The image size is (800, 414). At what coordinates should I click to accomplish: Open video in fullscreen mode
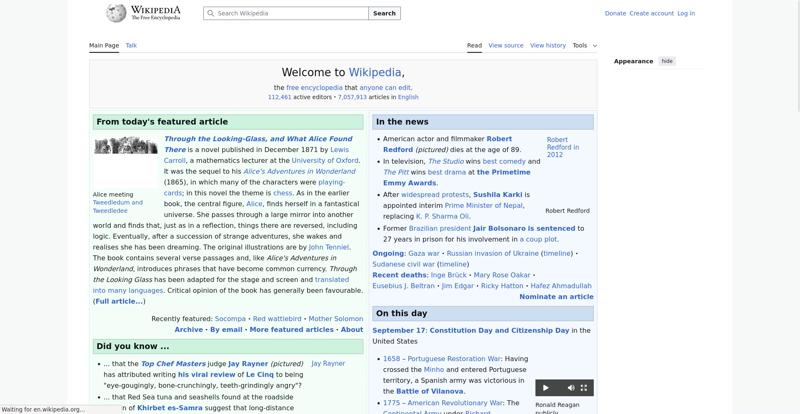(x=584, y=388)
